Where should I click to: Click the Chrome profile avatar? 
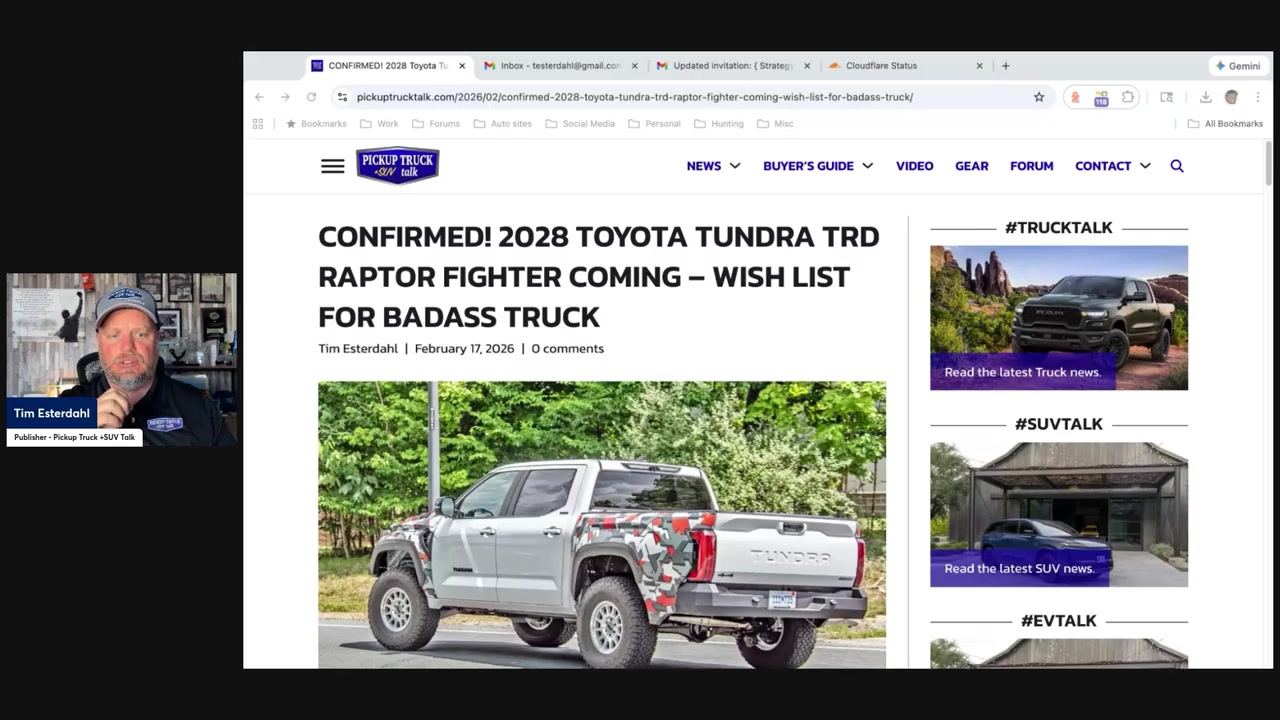pos(1231,97)
